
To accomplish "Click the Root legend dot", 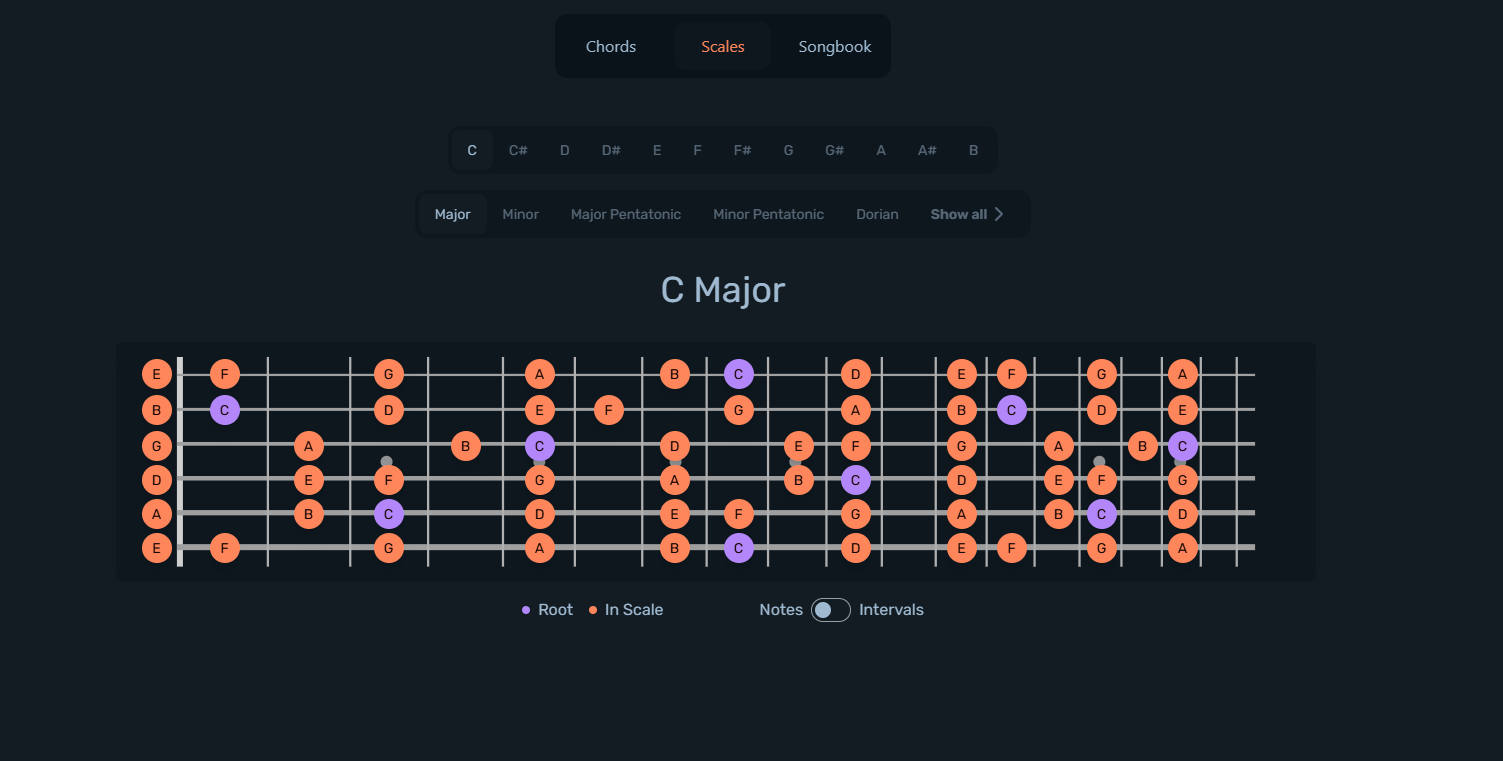I will (524, 609).
